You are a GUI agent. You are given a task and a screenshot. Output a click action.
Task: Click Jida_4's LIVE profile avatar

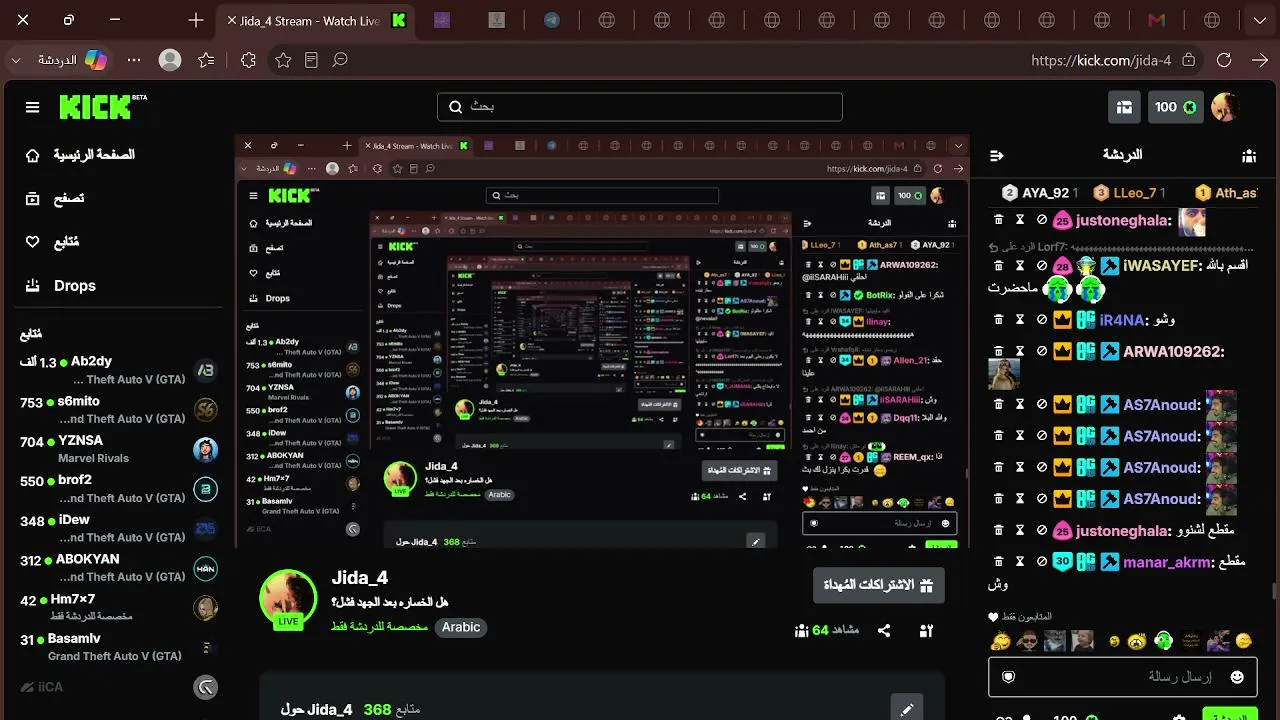(288, 599)
